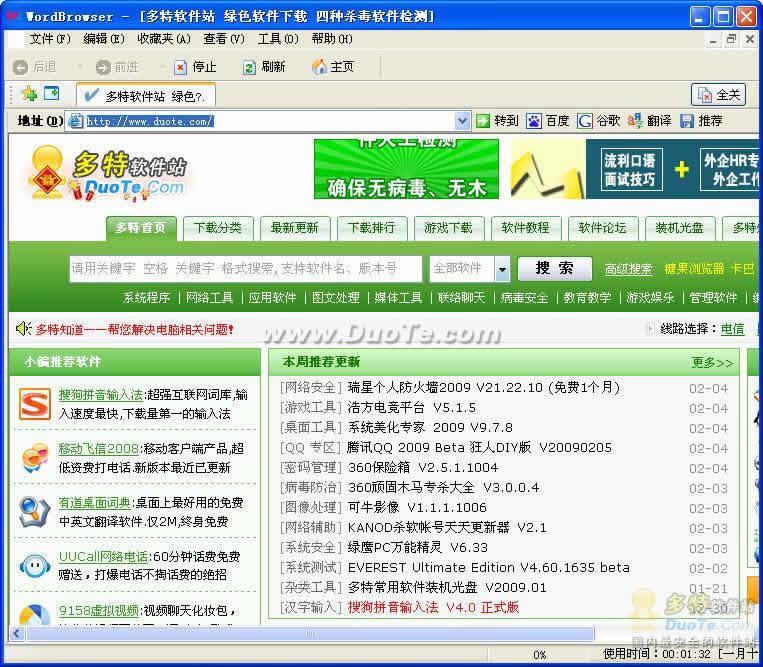
Task: Open 百度 paw search icon
Action: [533, 121]
